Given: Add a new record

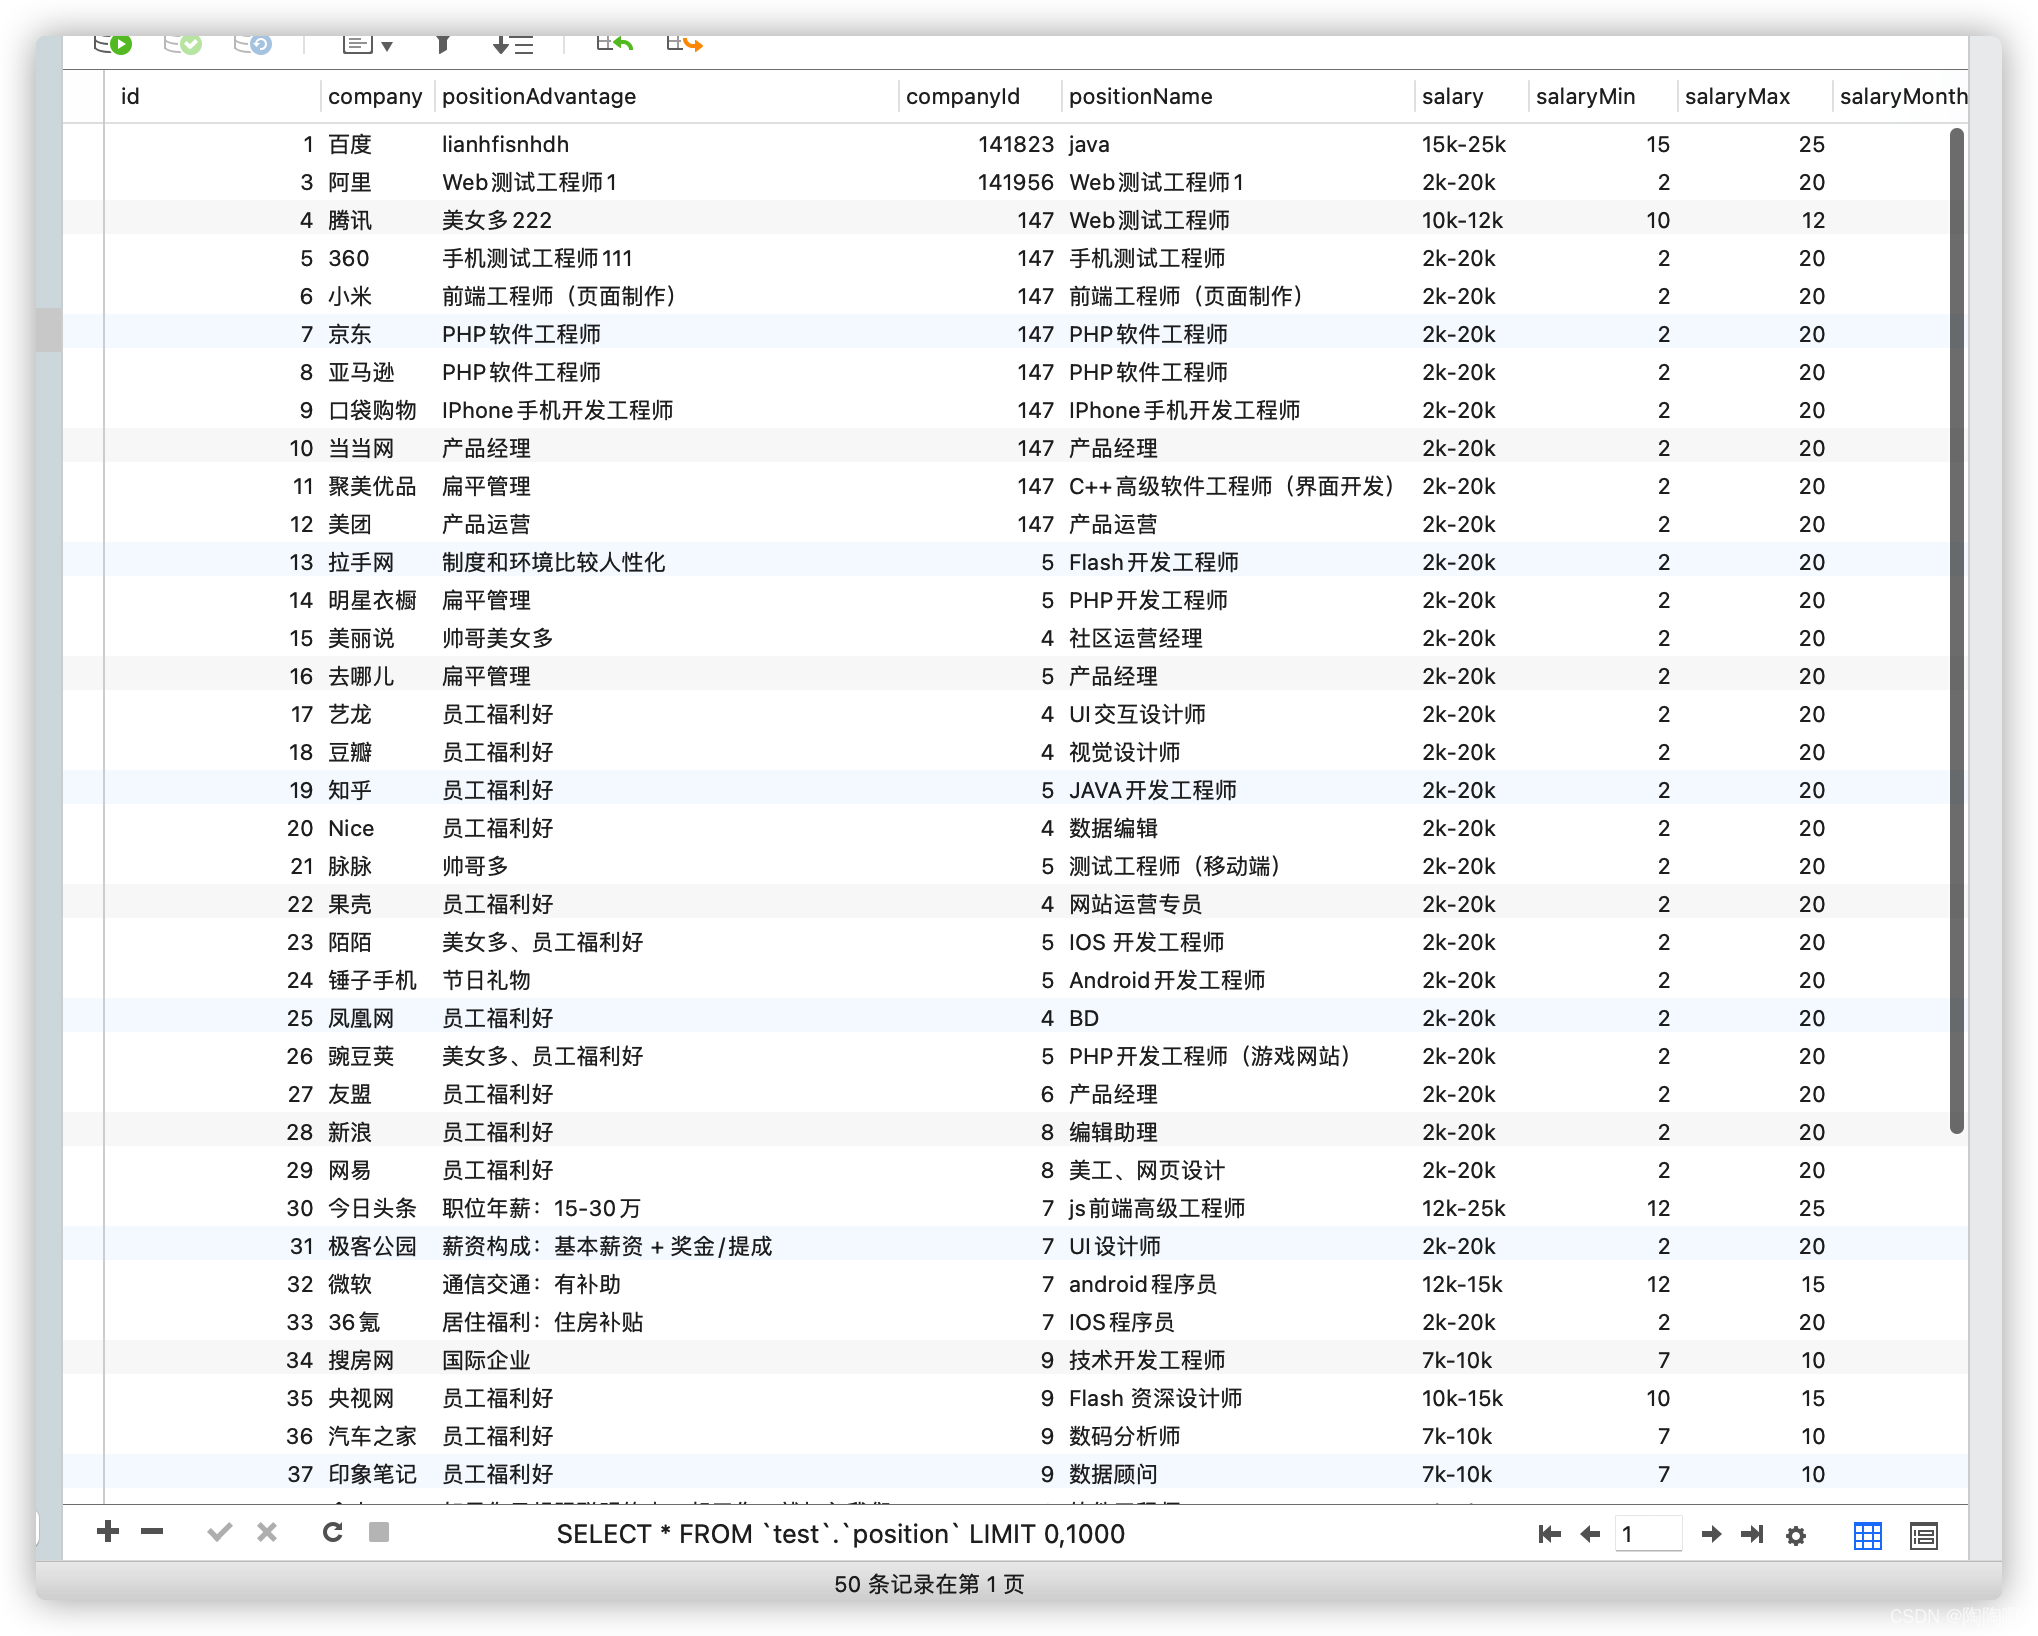Looking at the screenshot, I should coord(106,1533).
